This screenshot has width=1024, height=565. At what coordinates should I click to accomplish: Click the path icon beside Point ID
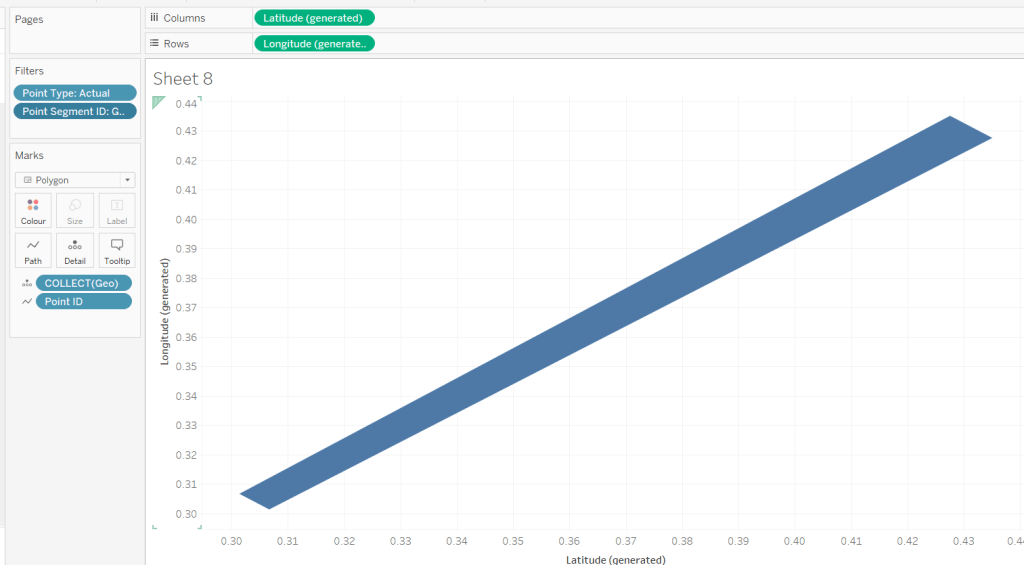(x=26, y=301)
